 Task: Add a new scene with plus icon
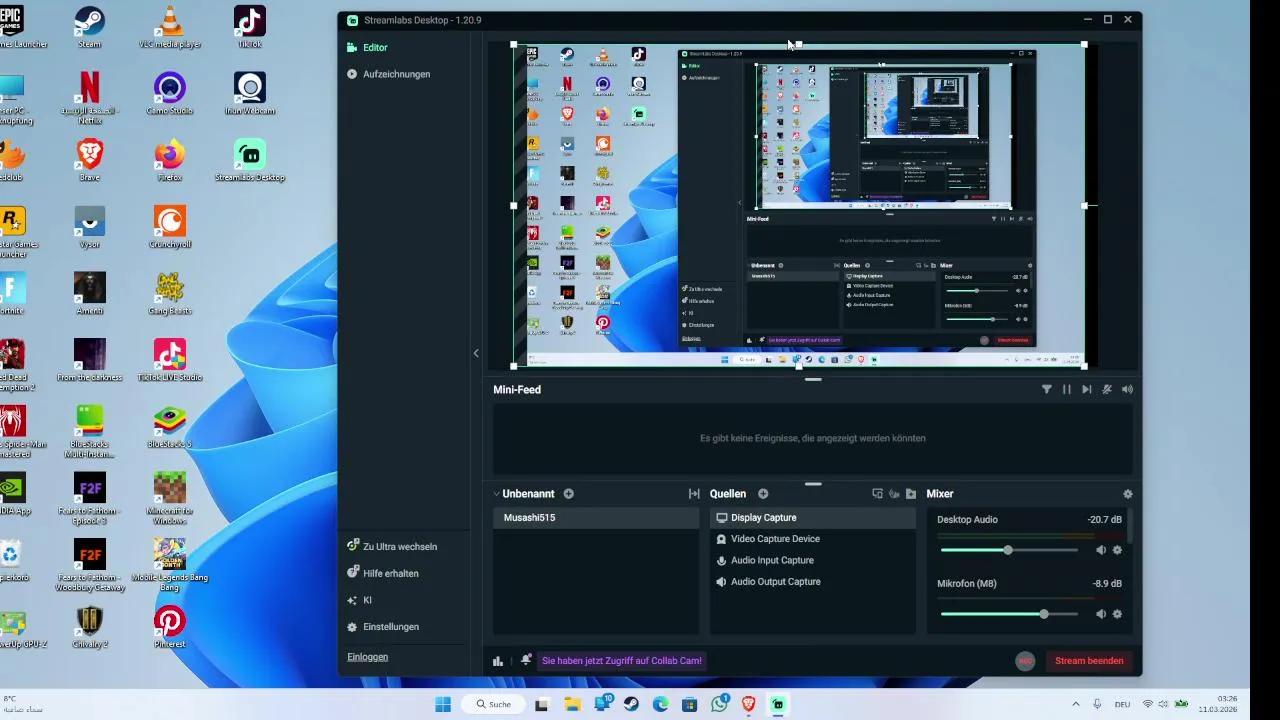coord(569,494)
